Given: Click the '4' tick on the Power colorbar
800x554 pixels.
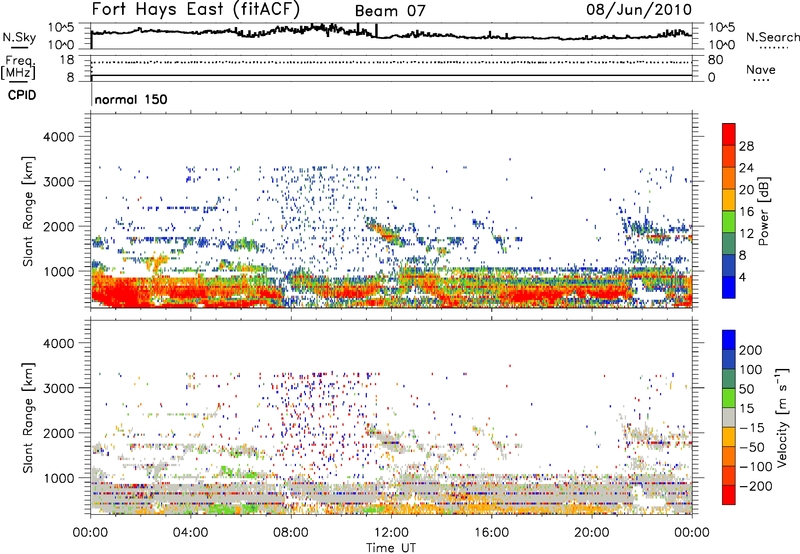Looking at the screenshot, I should coord(742,277).
